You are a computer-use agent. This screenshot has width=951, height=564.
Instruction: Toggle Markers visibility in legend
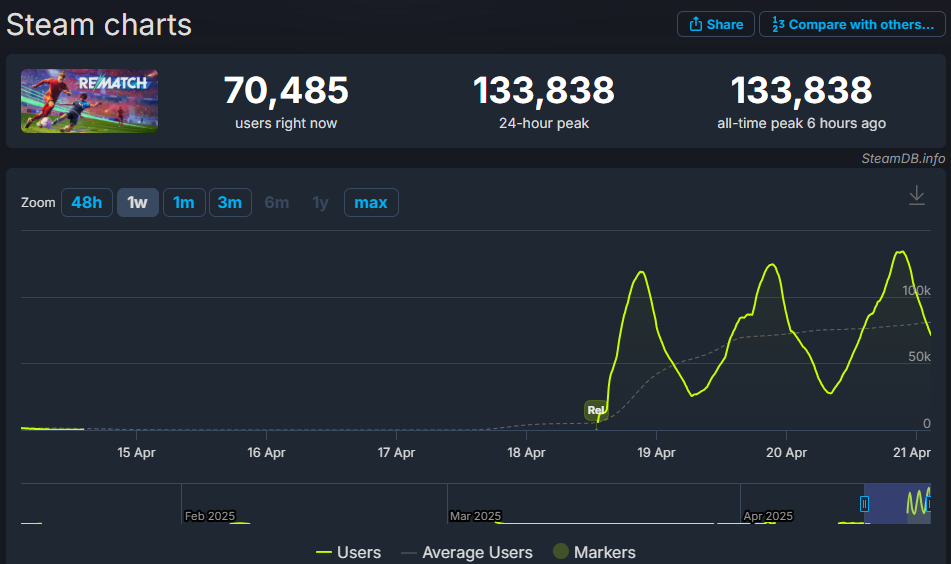(593, 552)
